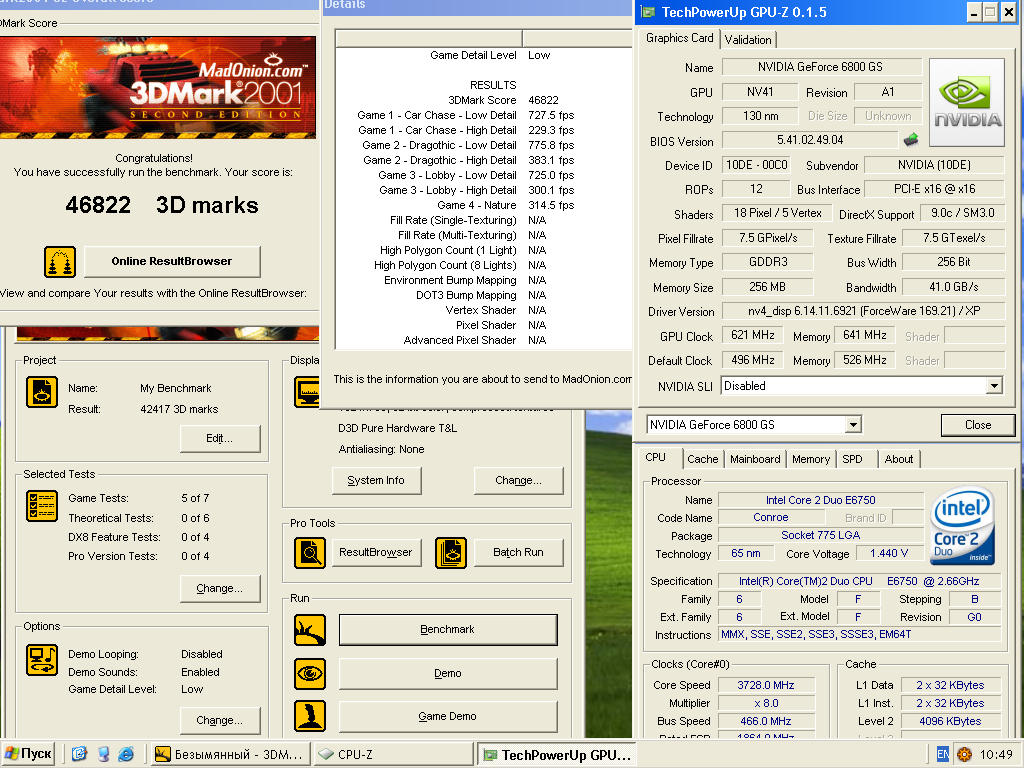
Task: Click the show desktop quick launch icon
Action: coord(79,754)
